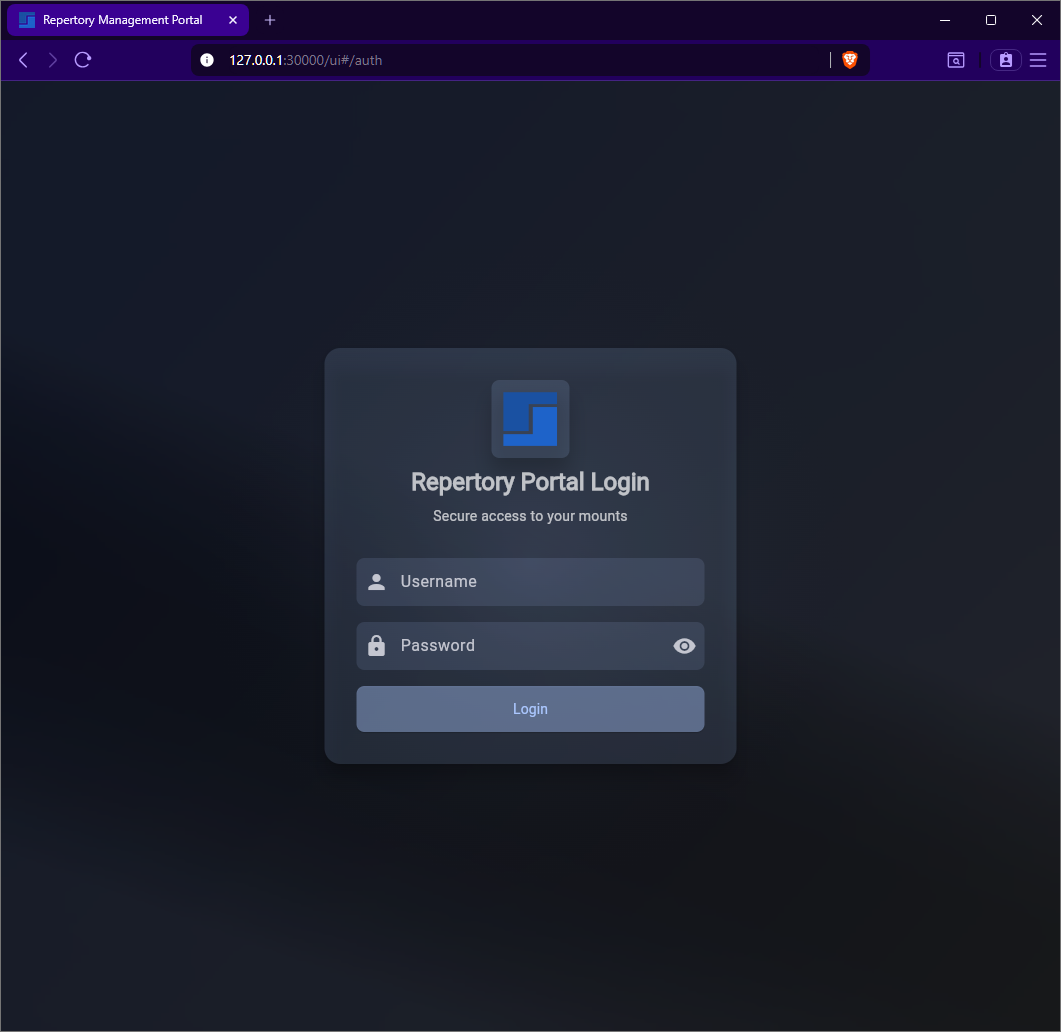Select the Repertory Management Portal tab
The height and width of the screenshot is (1032, 1061).
click(x=120, y=20)
